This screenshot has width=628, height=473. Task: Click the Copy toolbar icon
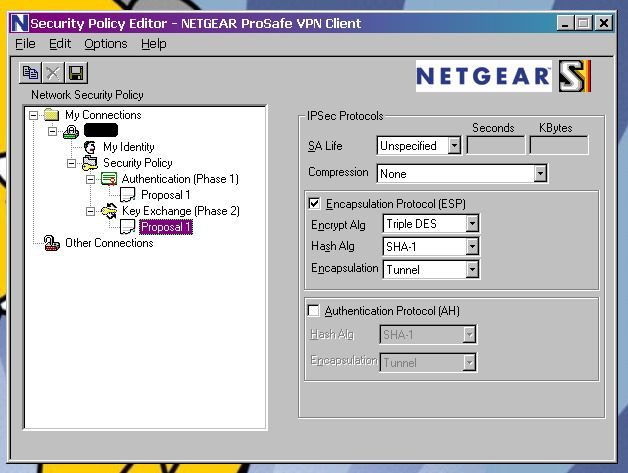pos(30,73)
